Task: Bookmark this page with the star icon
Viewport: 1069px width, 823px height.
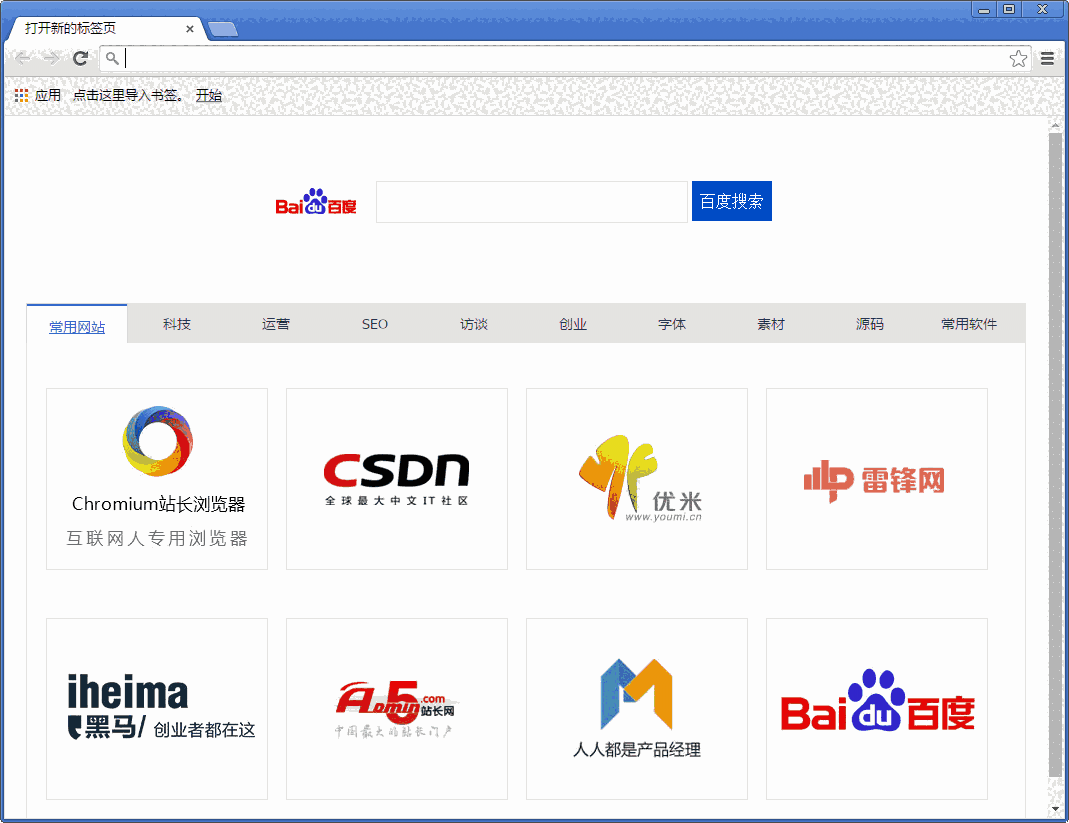Action: click(x=1018, y=59)
